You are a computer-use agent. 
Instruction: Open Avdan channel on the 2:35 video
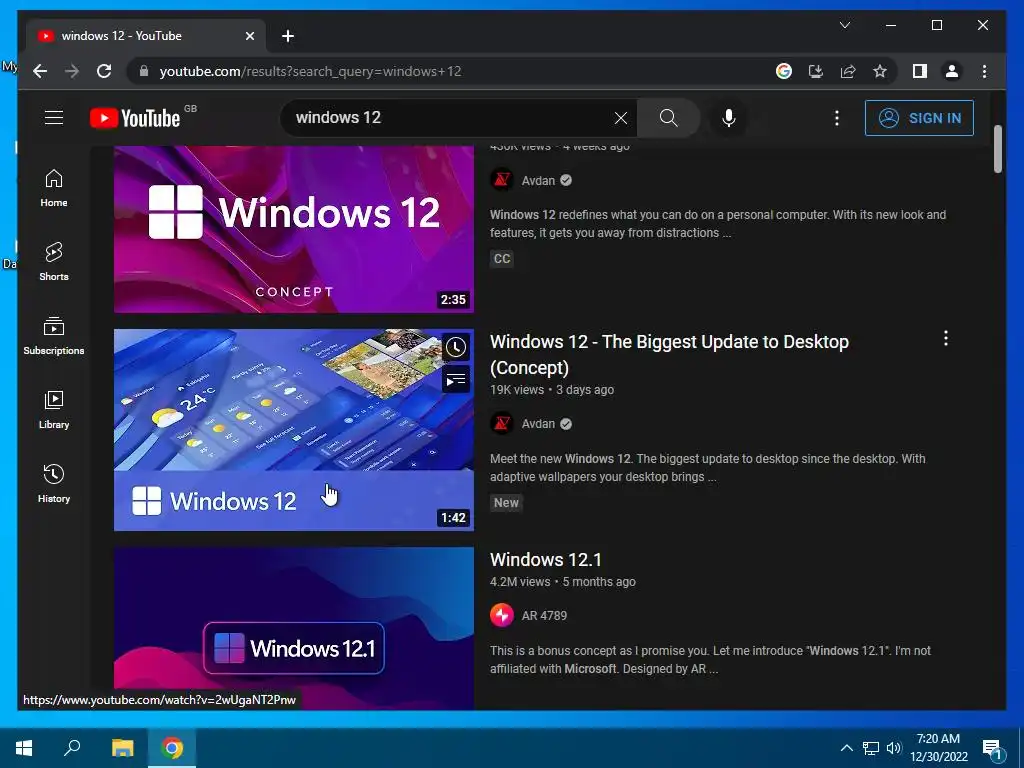(538, 181)
